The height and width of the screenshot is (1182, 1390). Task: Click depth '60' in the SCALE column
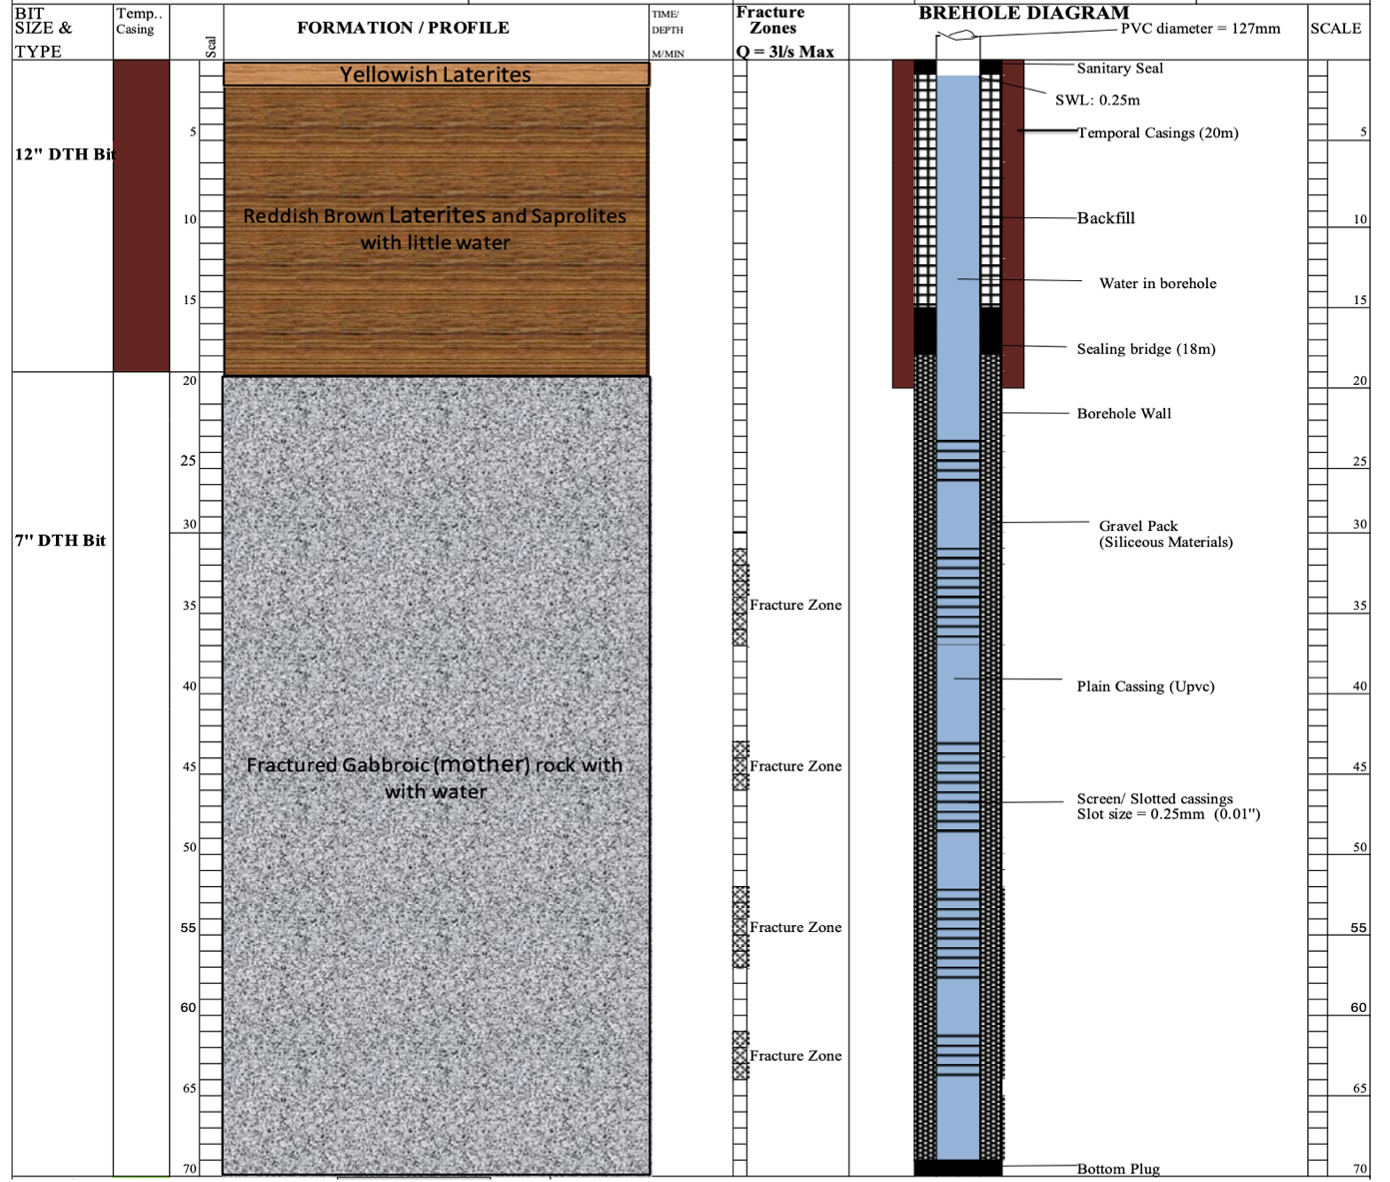click(x=1359, y=1007)
